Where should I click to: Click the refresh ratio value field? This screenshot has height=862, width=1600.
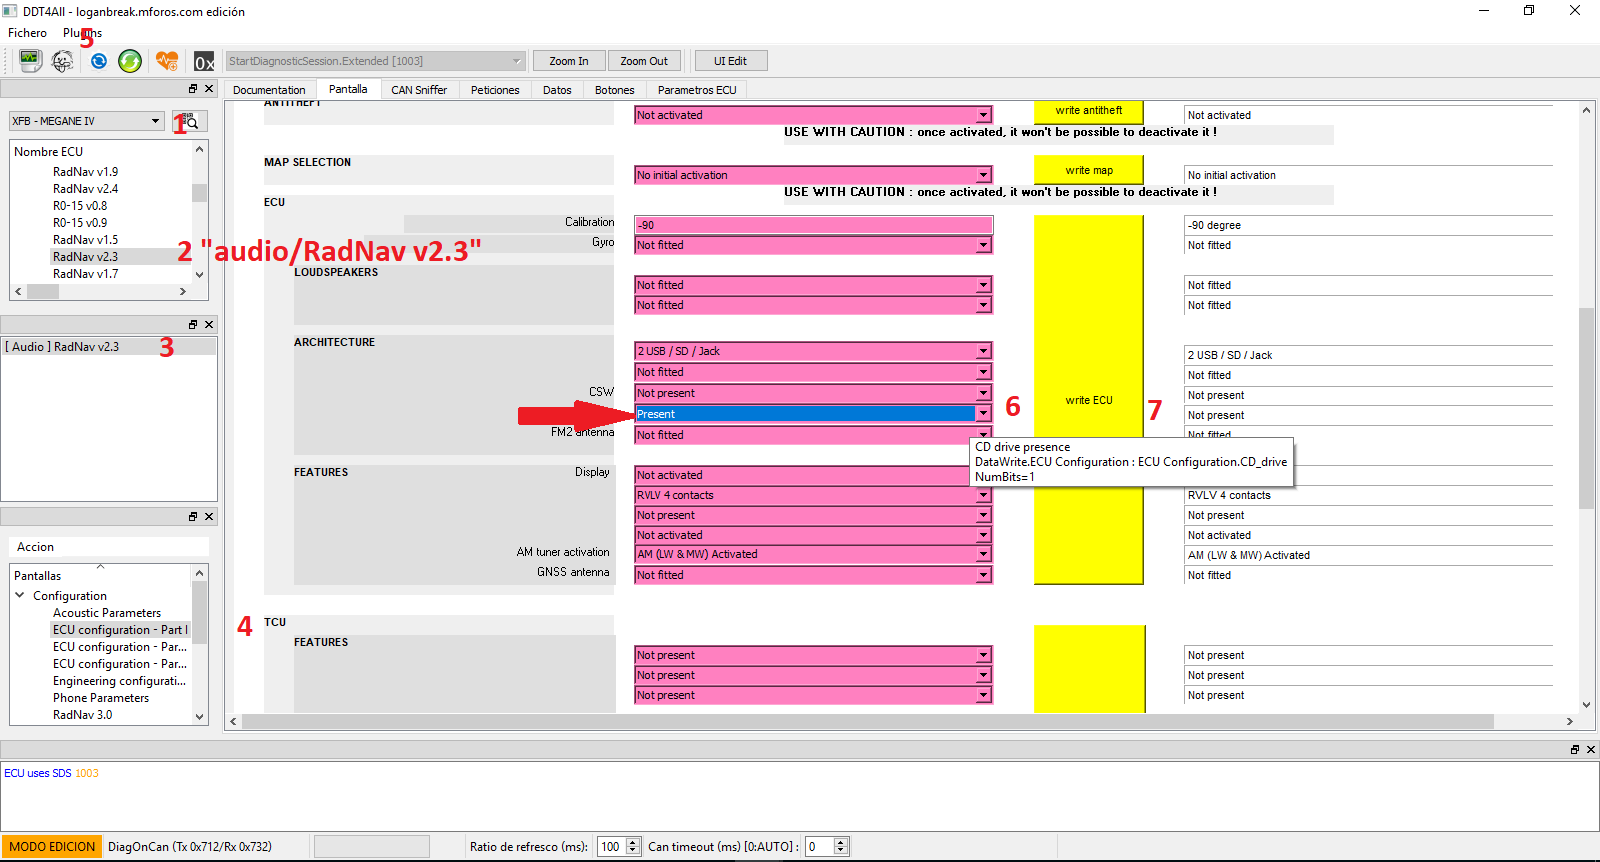tap(610, 847)
